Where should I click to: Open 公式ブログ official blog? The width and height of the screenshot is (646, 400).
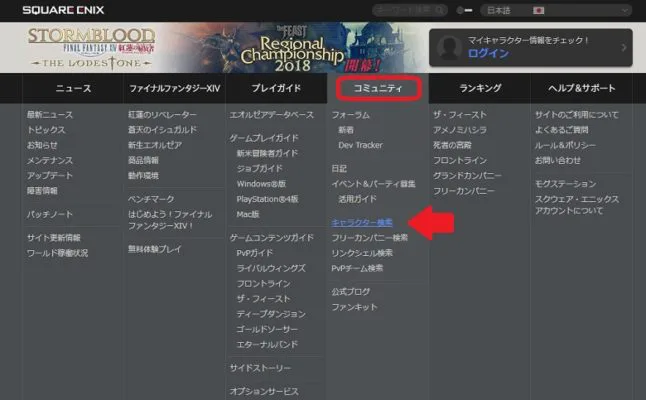click(x=351, y=292)
